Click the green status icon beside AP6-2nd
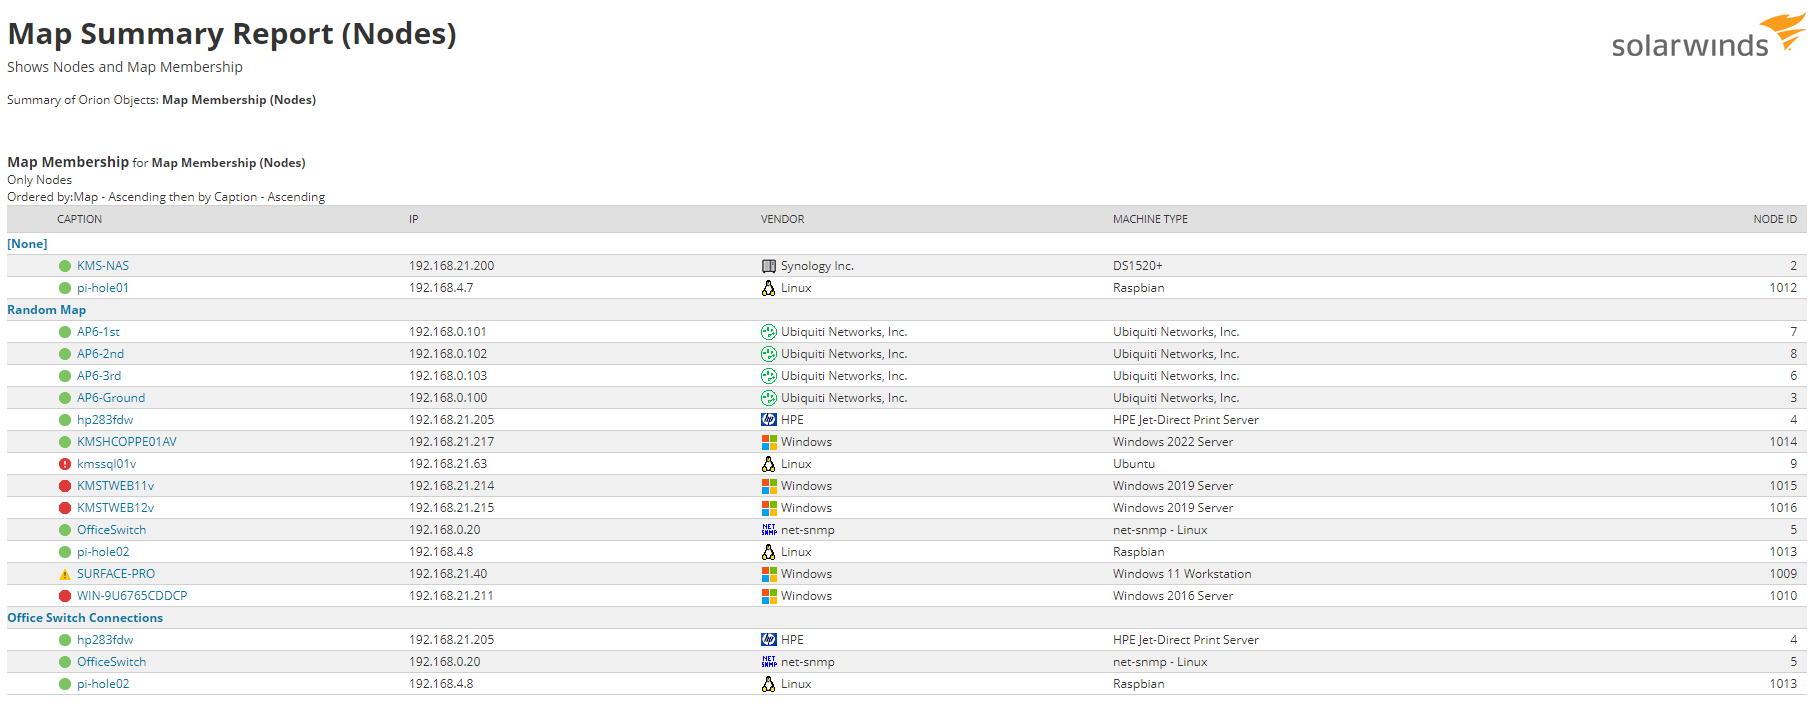 coord(65,354)
